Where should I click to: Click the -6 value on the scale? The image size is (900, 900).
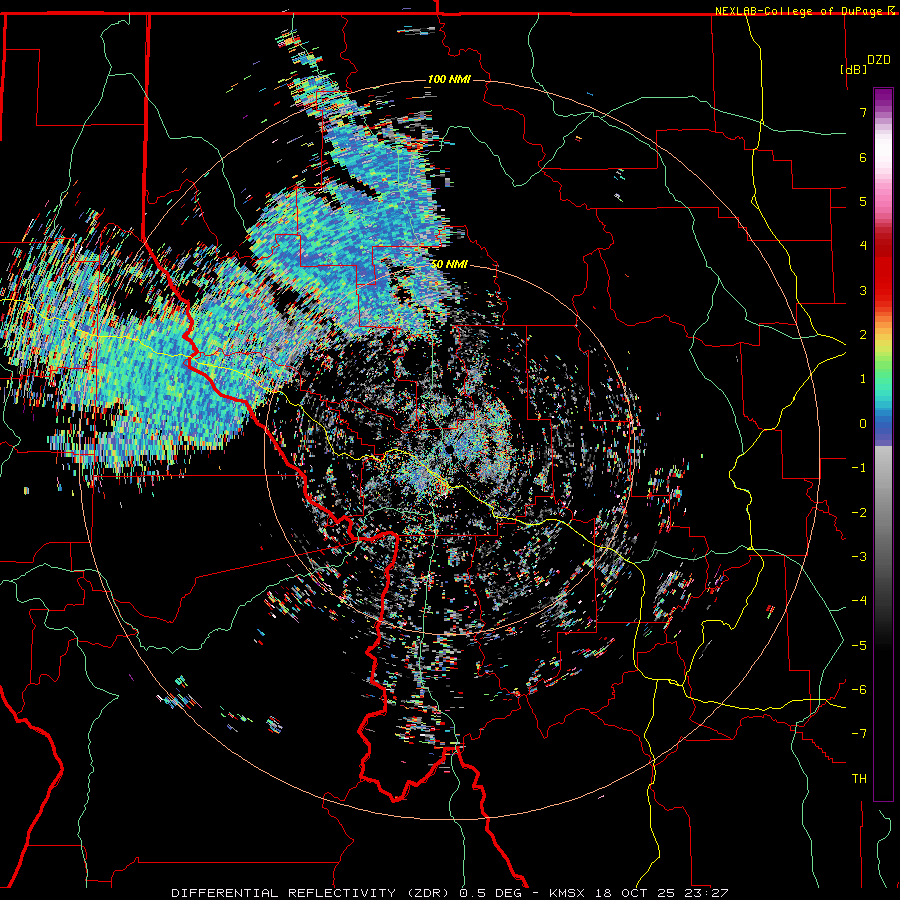pos(859,690)
